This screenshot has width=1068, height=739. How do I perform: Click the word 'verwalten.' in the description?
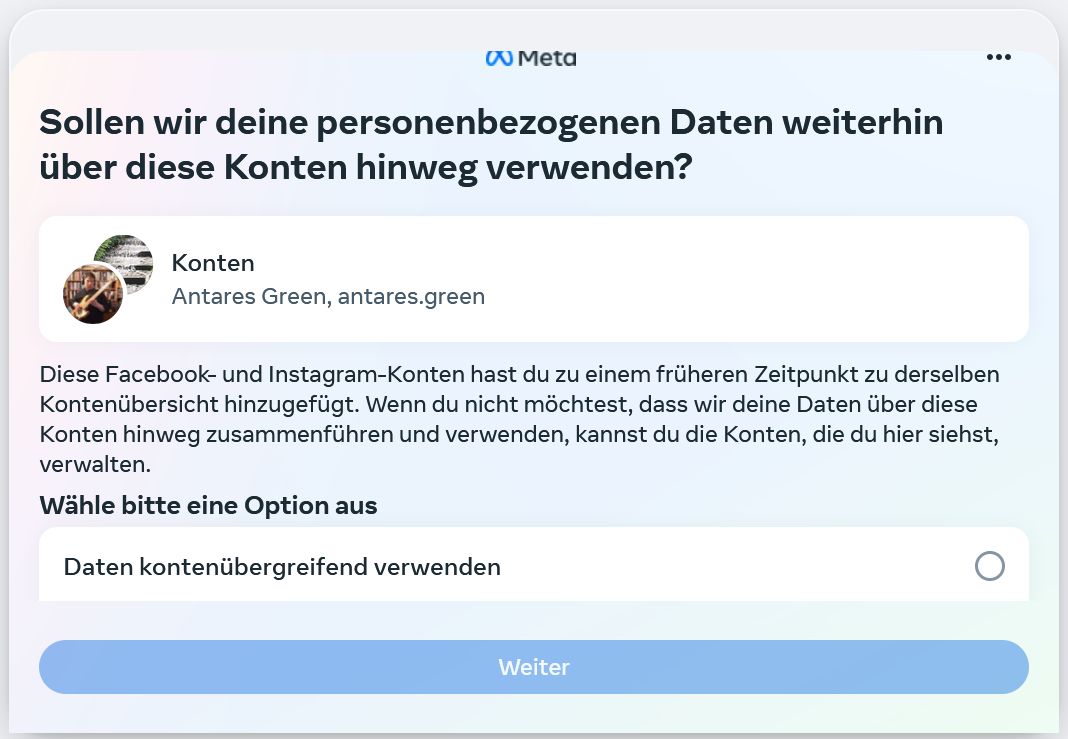click(x=94, y=466)
